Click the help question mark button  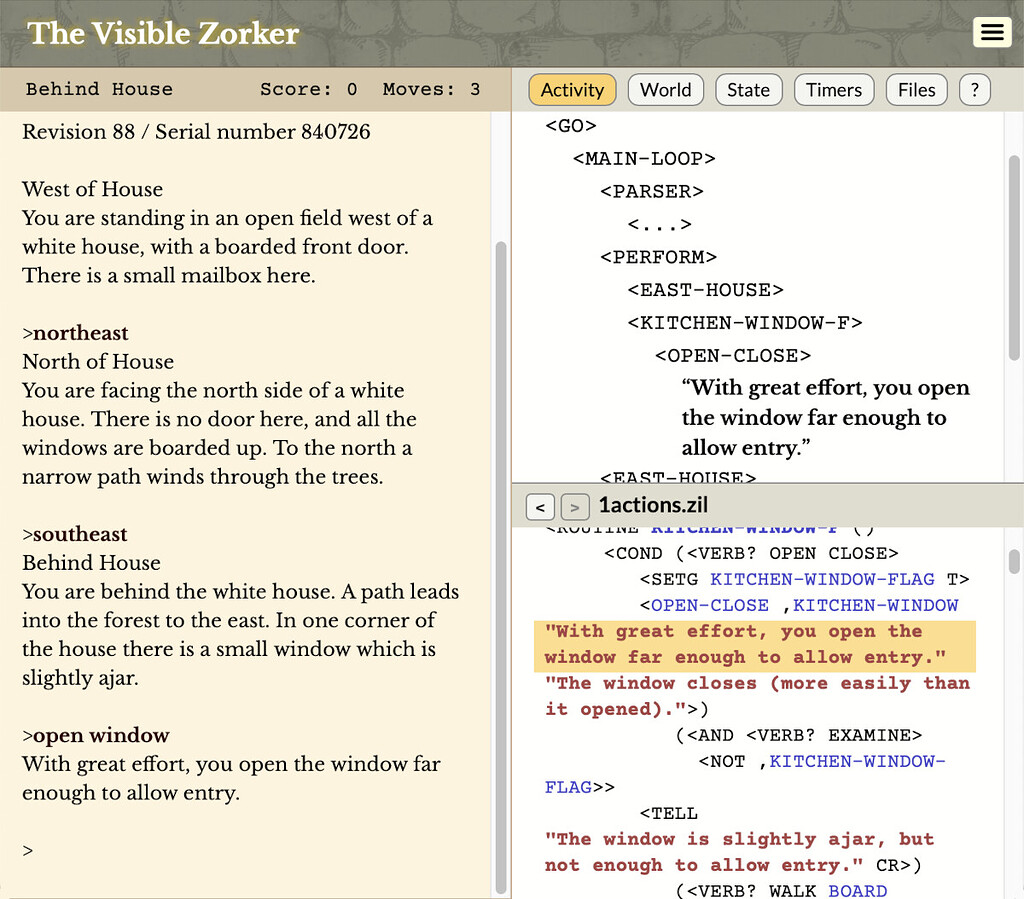pos(974,89)
